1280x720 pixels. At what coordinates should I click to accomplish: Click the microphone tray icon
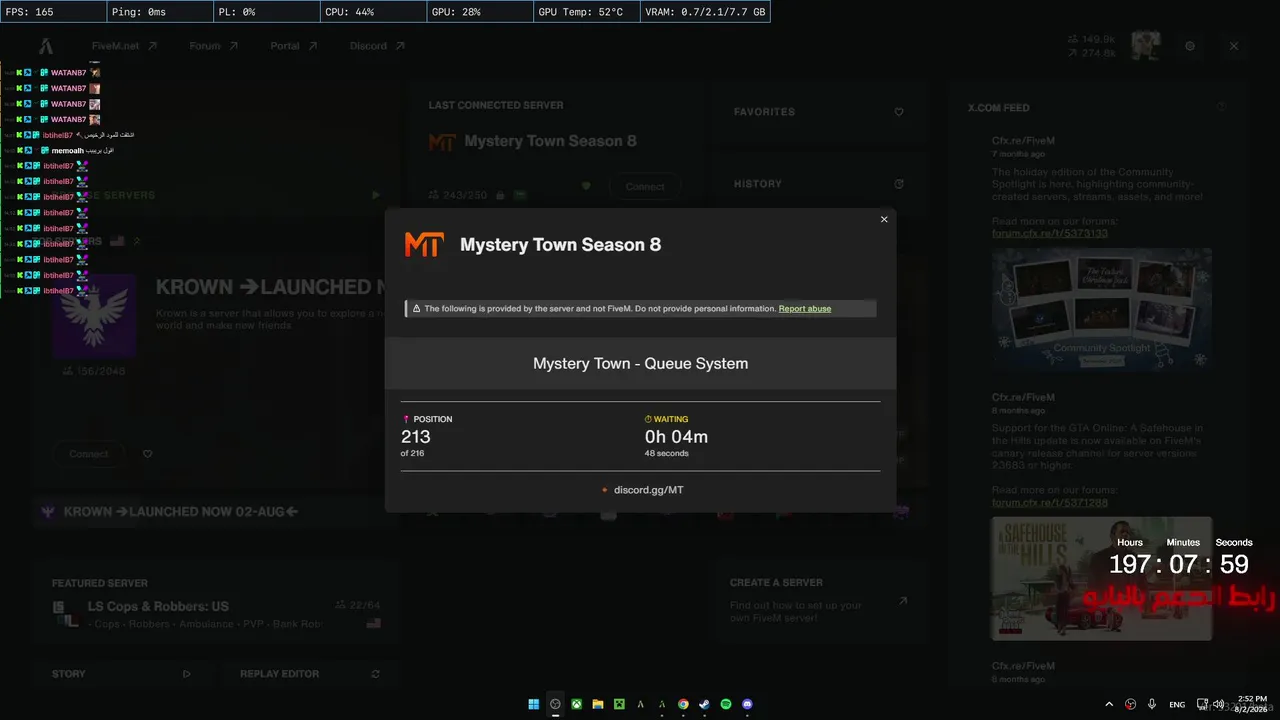coord(1152,704)
